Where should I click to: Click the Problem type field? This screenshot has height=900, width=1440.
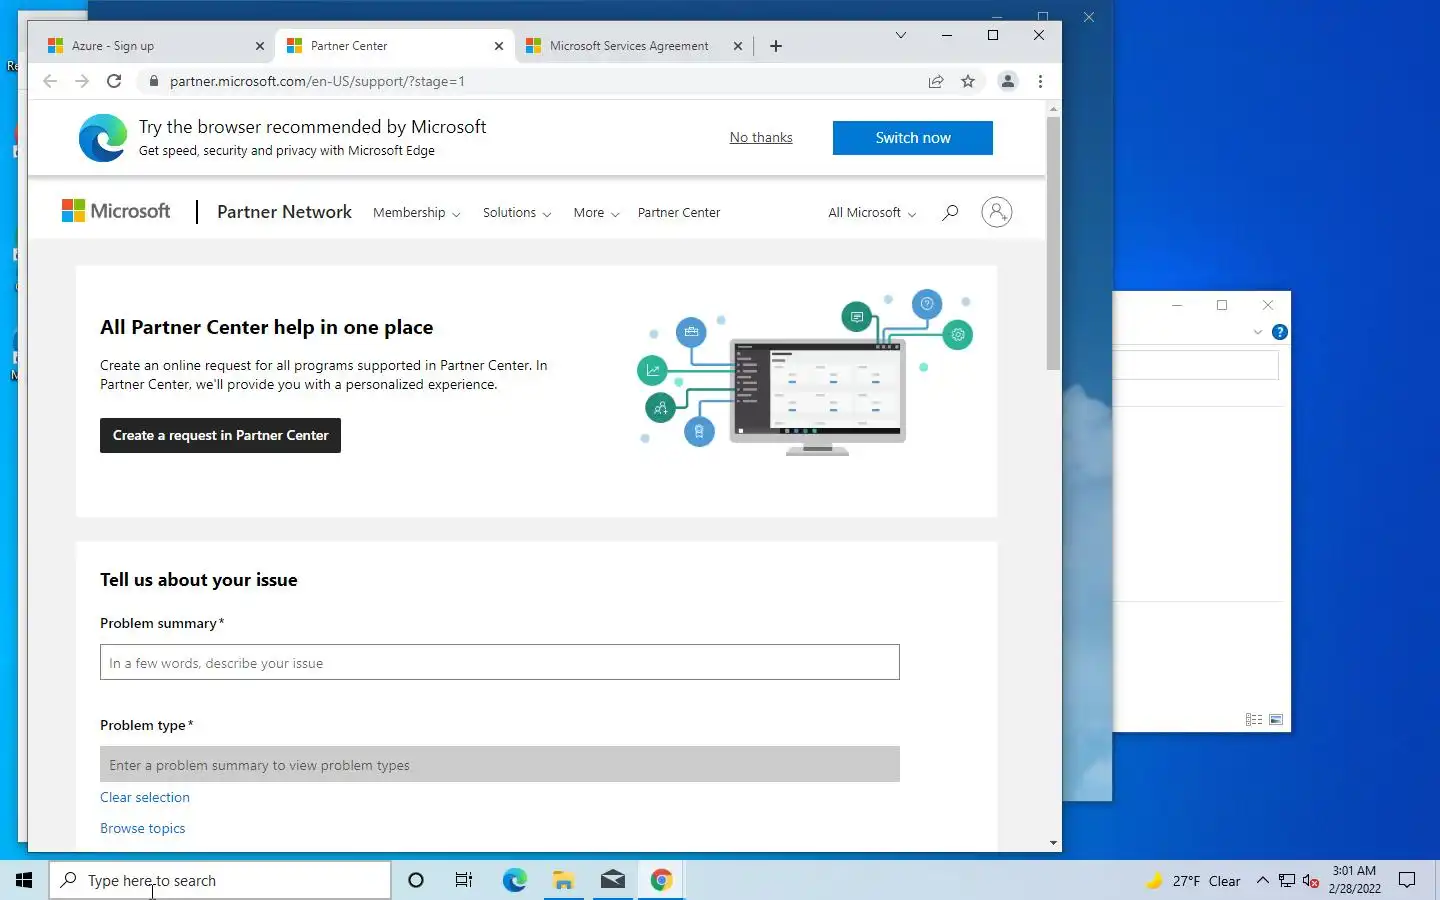500,764
